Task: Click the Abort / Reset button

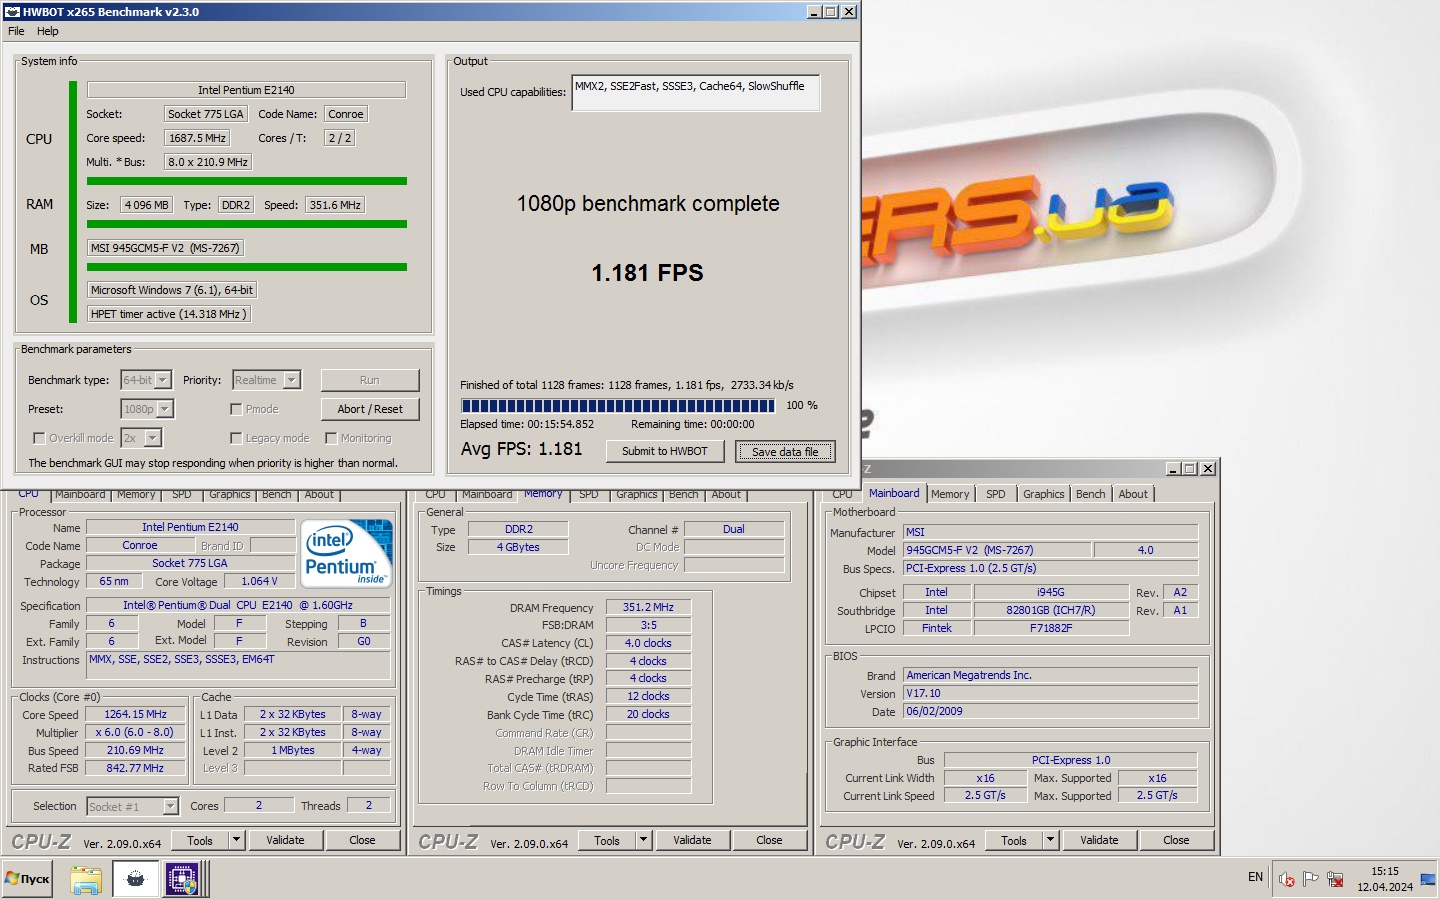Action: 370,409
